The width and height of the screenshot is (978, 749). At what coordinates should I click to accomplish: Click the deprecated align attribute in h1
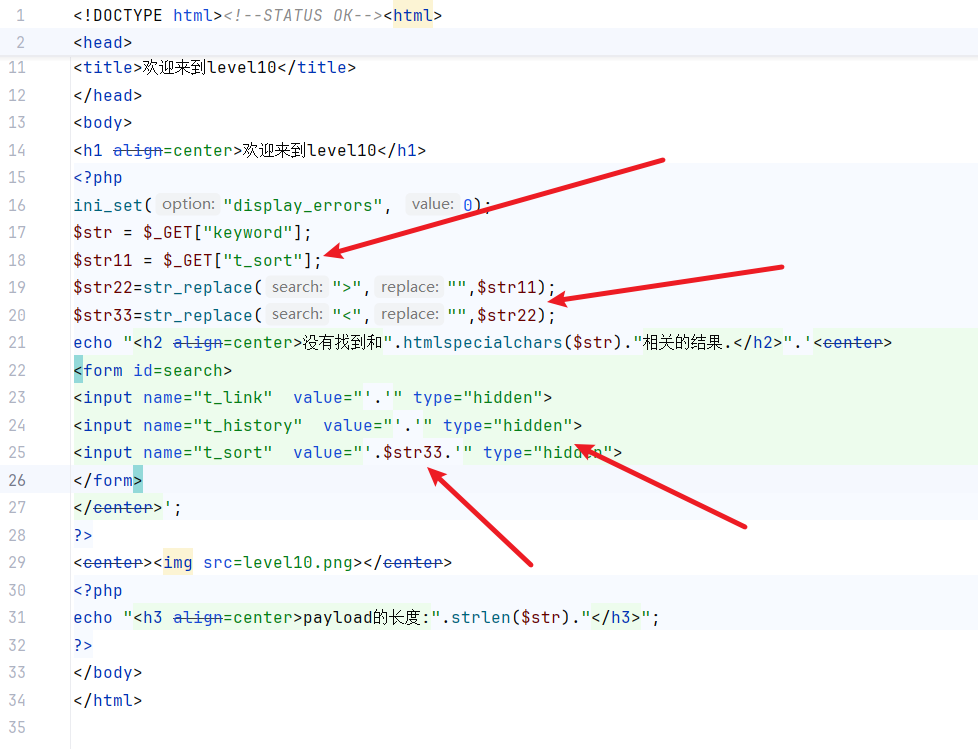(x=137, y=150)
